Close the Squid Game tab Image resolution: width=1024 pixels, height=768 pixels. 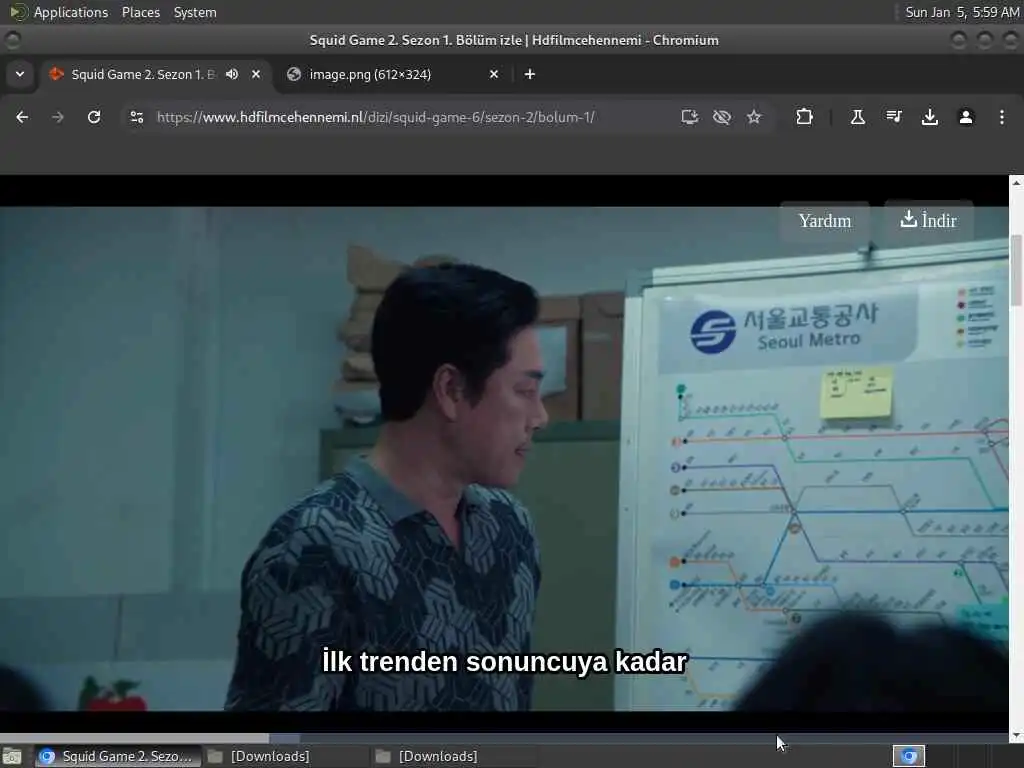click(x=256, y=74)
